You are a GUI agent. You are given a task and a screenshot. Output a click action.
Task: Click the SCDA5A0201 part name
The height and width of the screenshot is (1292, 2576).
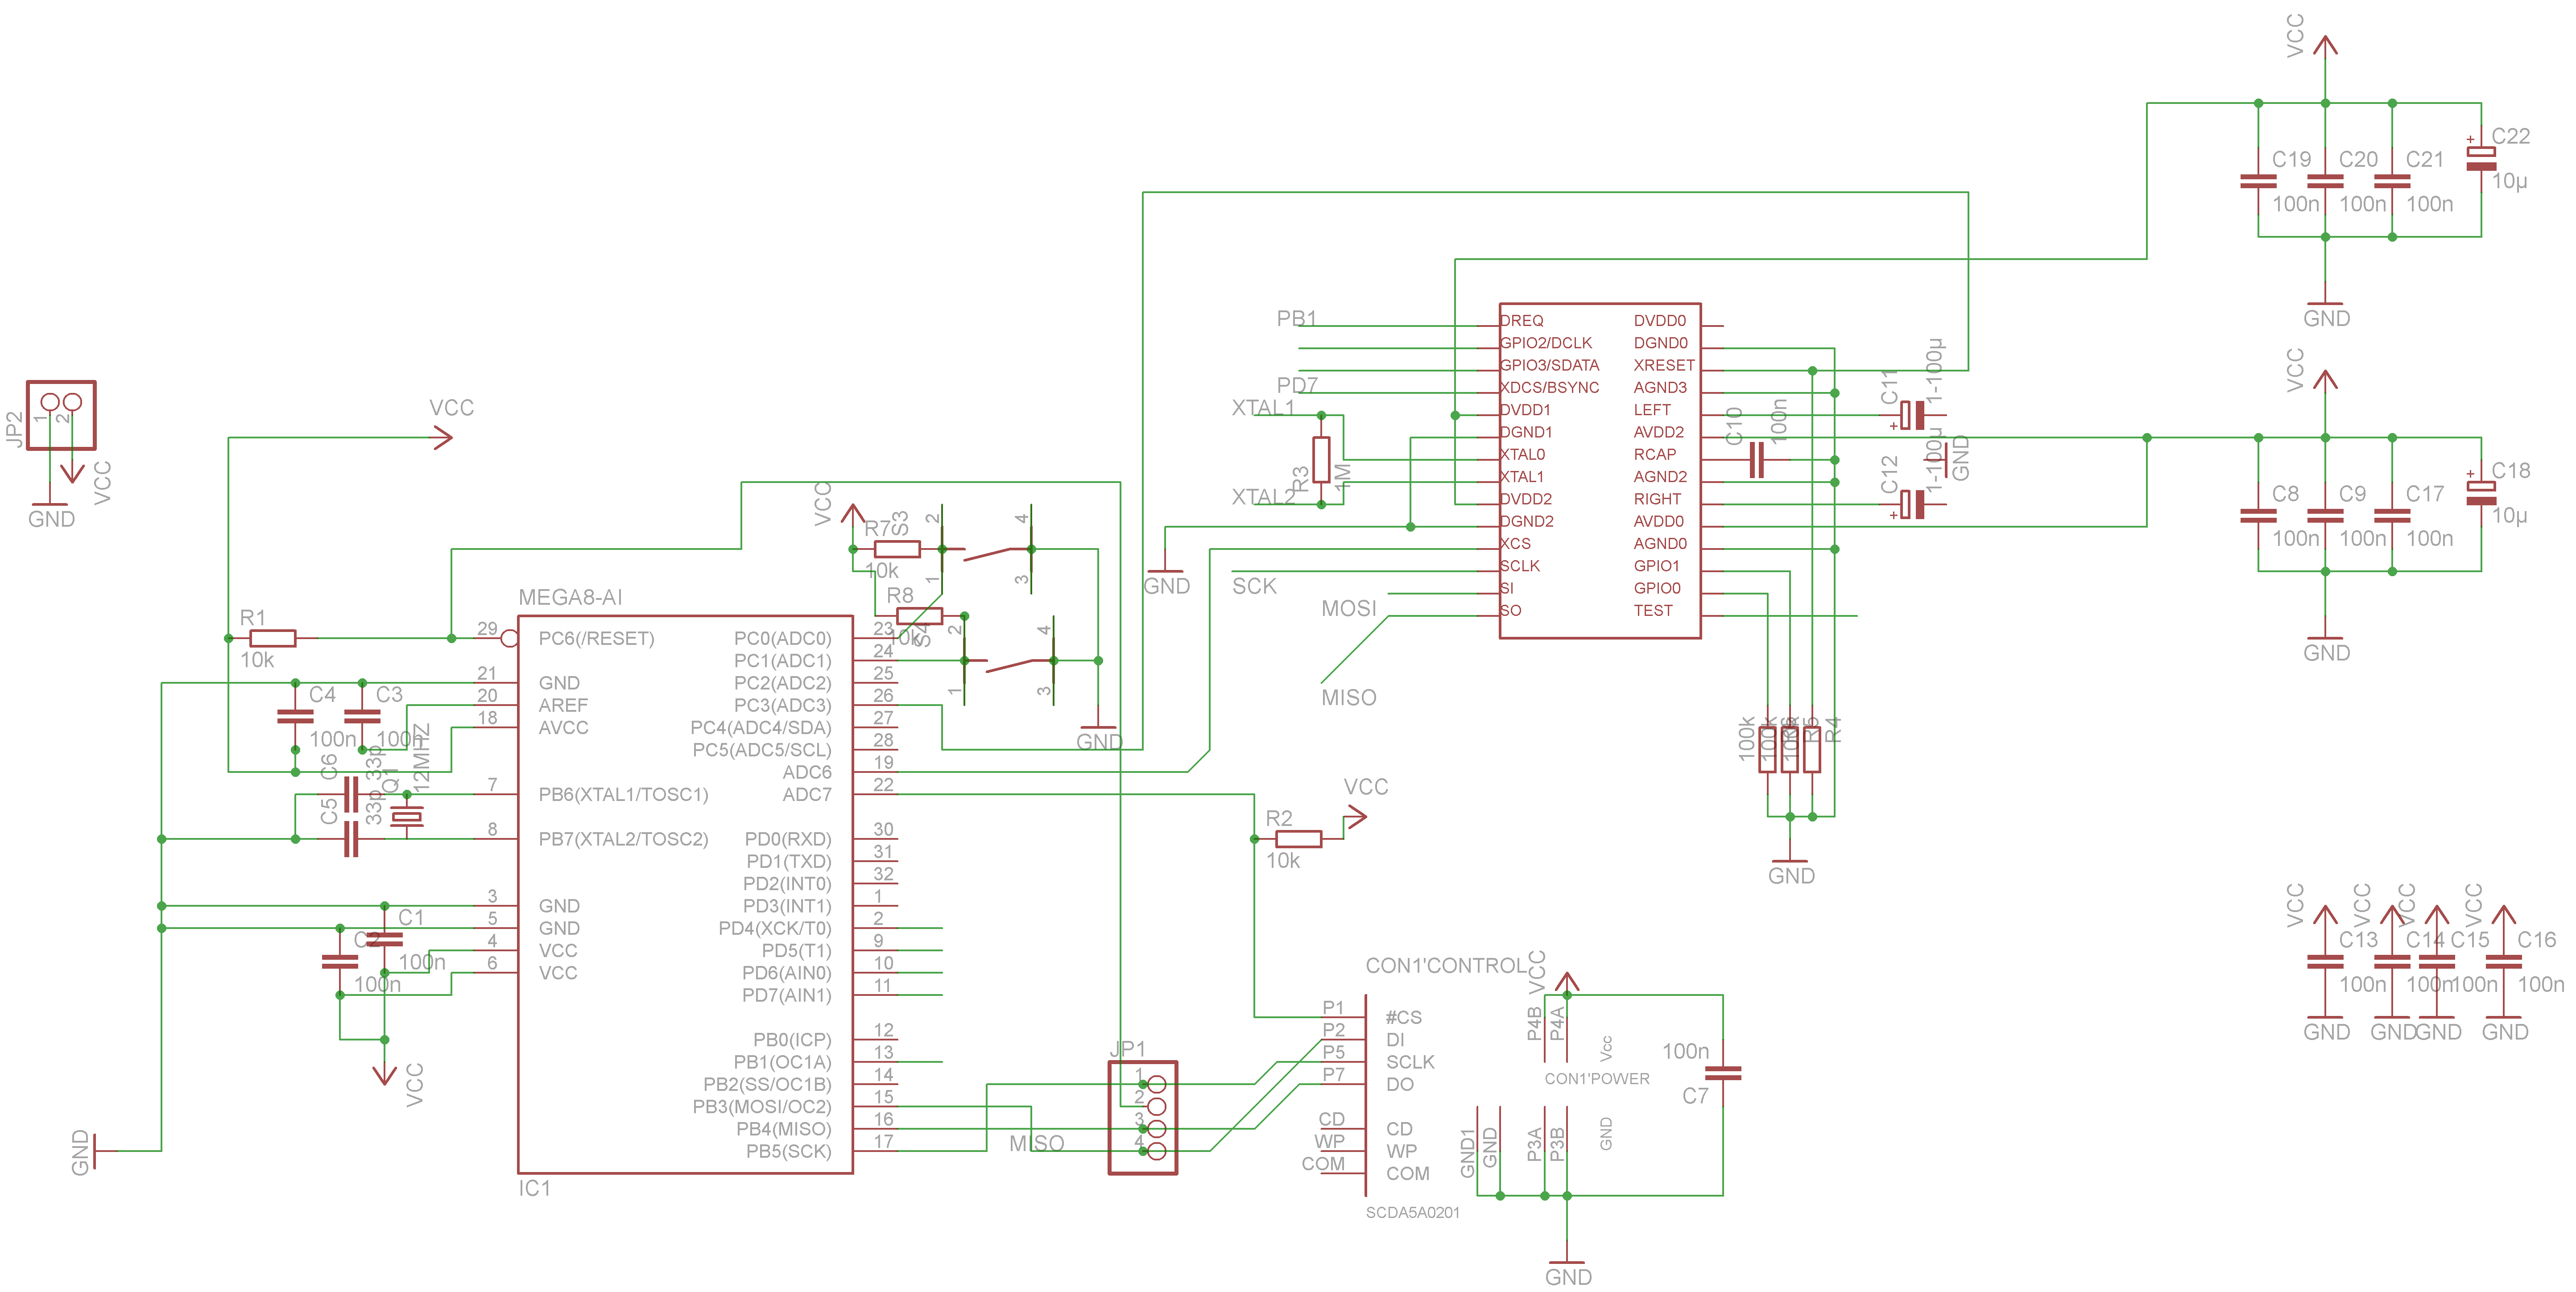1413,1212
